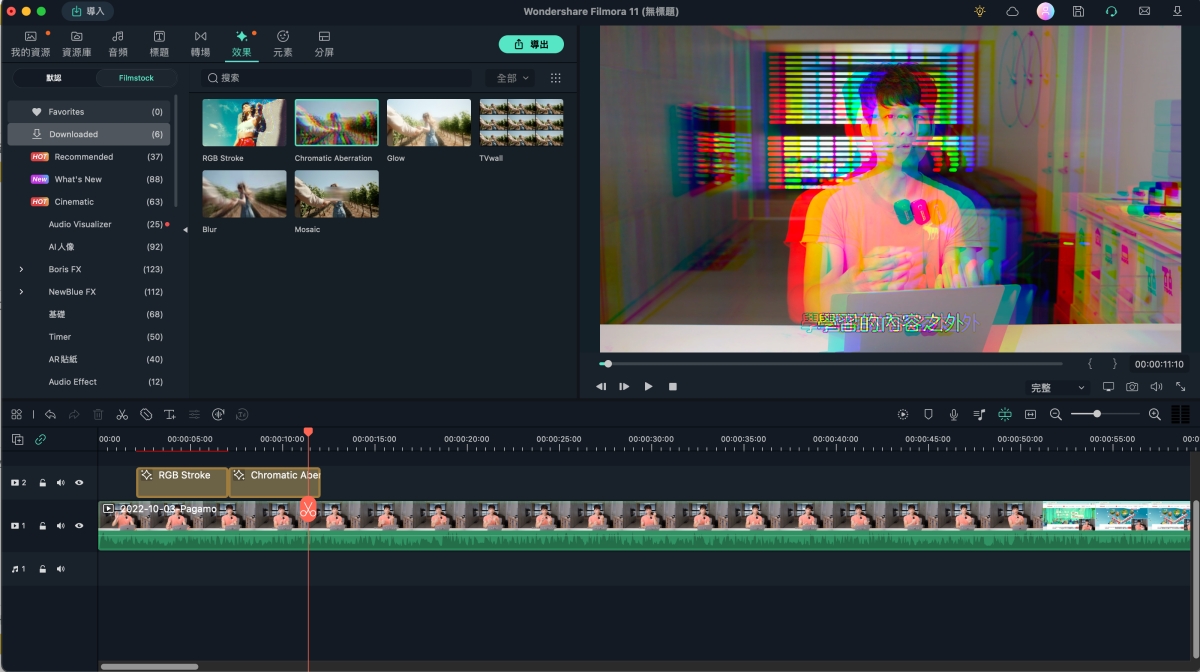Open the 標題 titles tab
Viewport: 1200px width, 672px height.
(x=159, y=43)
